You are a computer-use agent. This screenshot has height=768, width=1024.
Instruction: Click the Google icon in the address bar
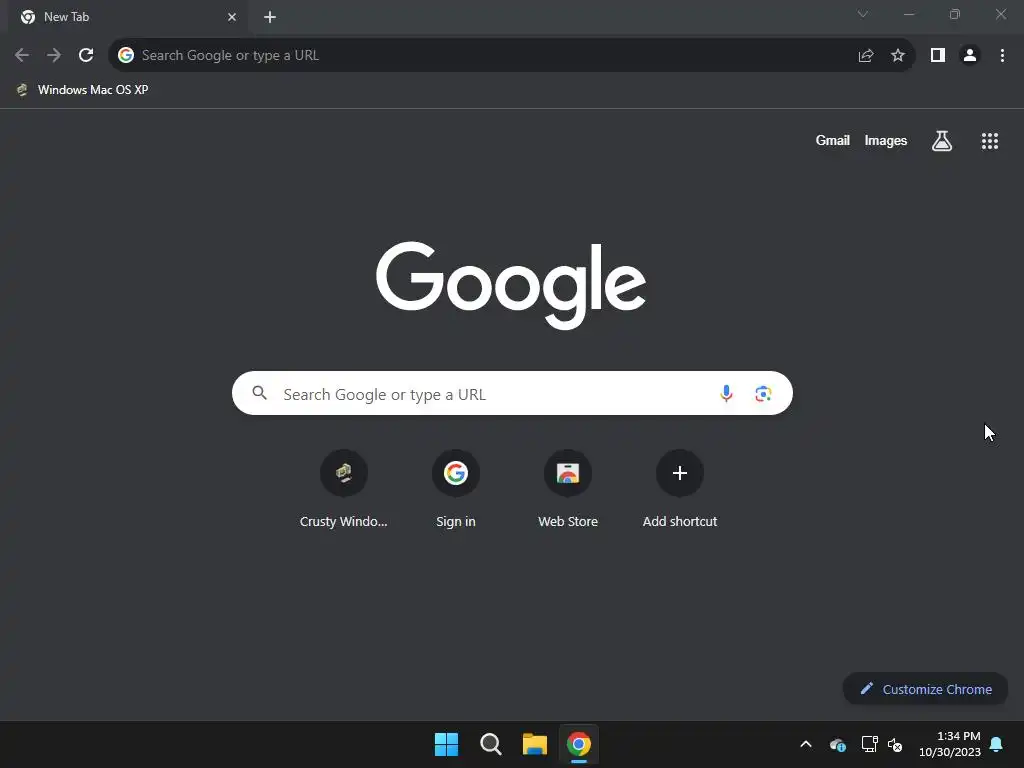126,56
